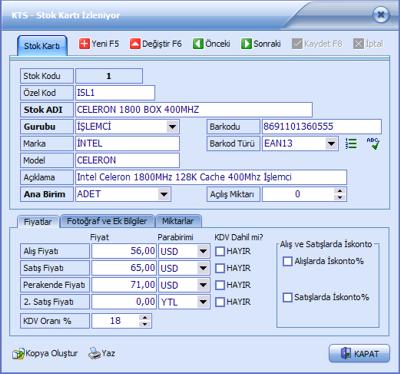Decrease KDV Oranı % with down arrow
This screenshot has height=374, width=400.
[x=145, y=324]
